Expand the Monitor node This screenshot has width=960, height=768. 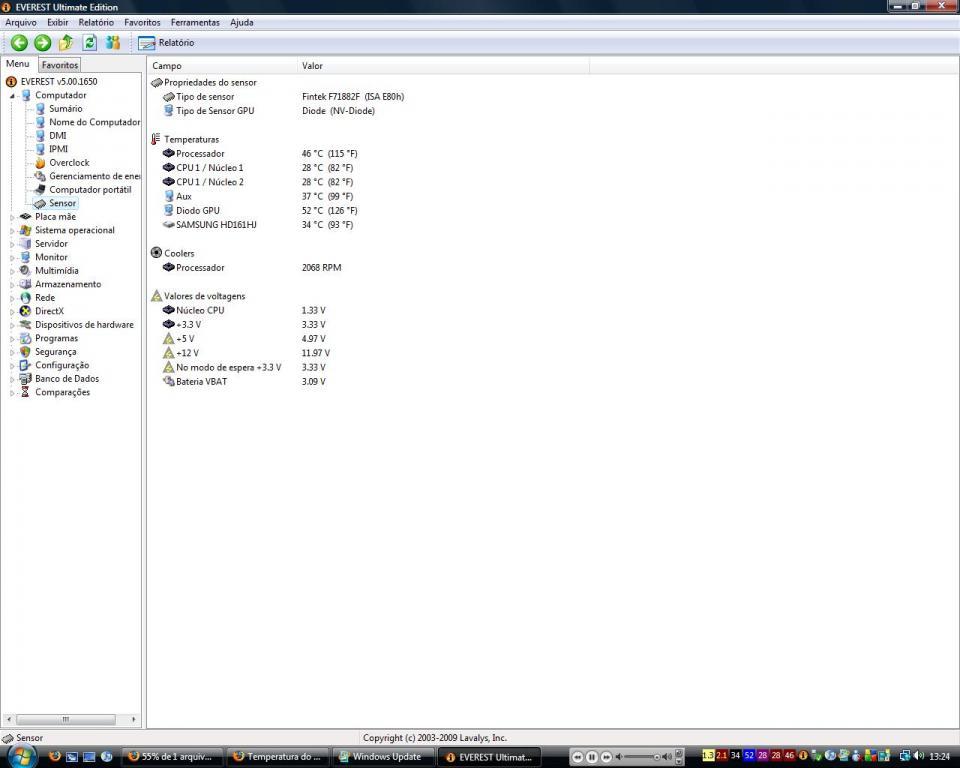[12, 257]
